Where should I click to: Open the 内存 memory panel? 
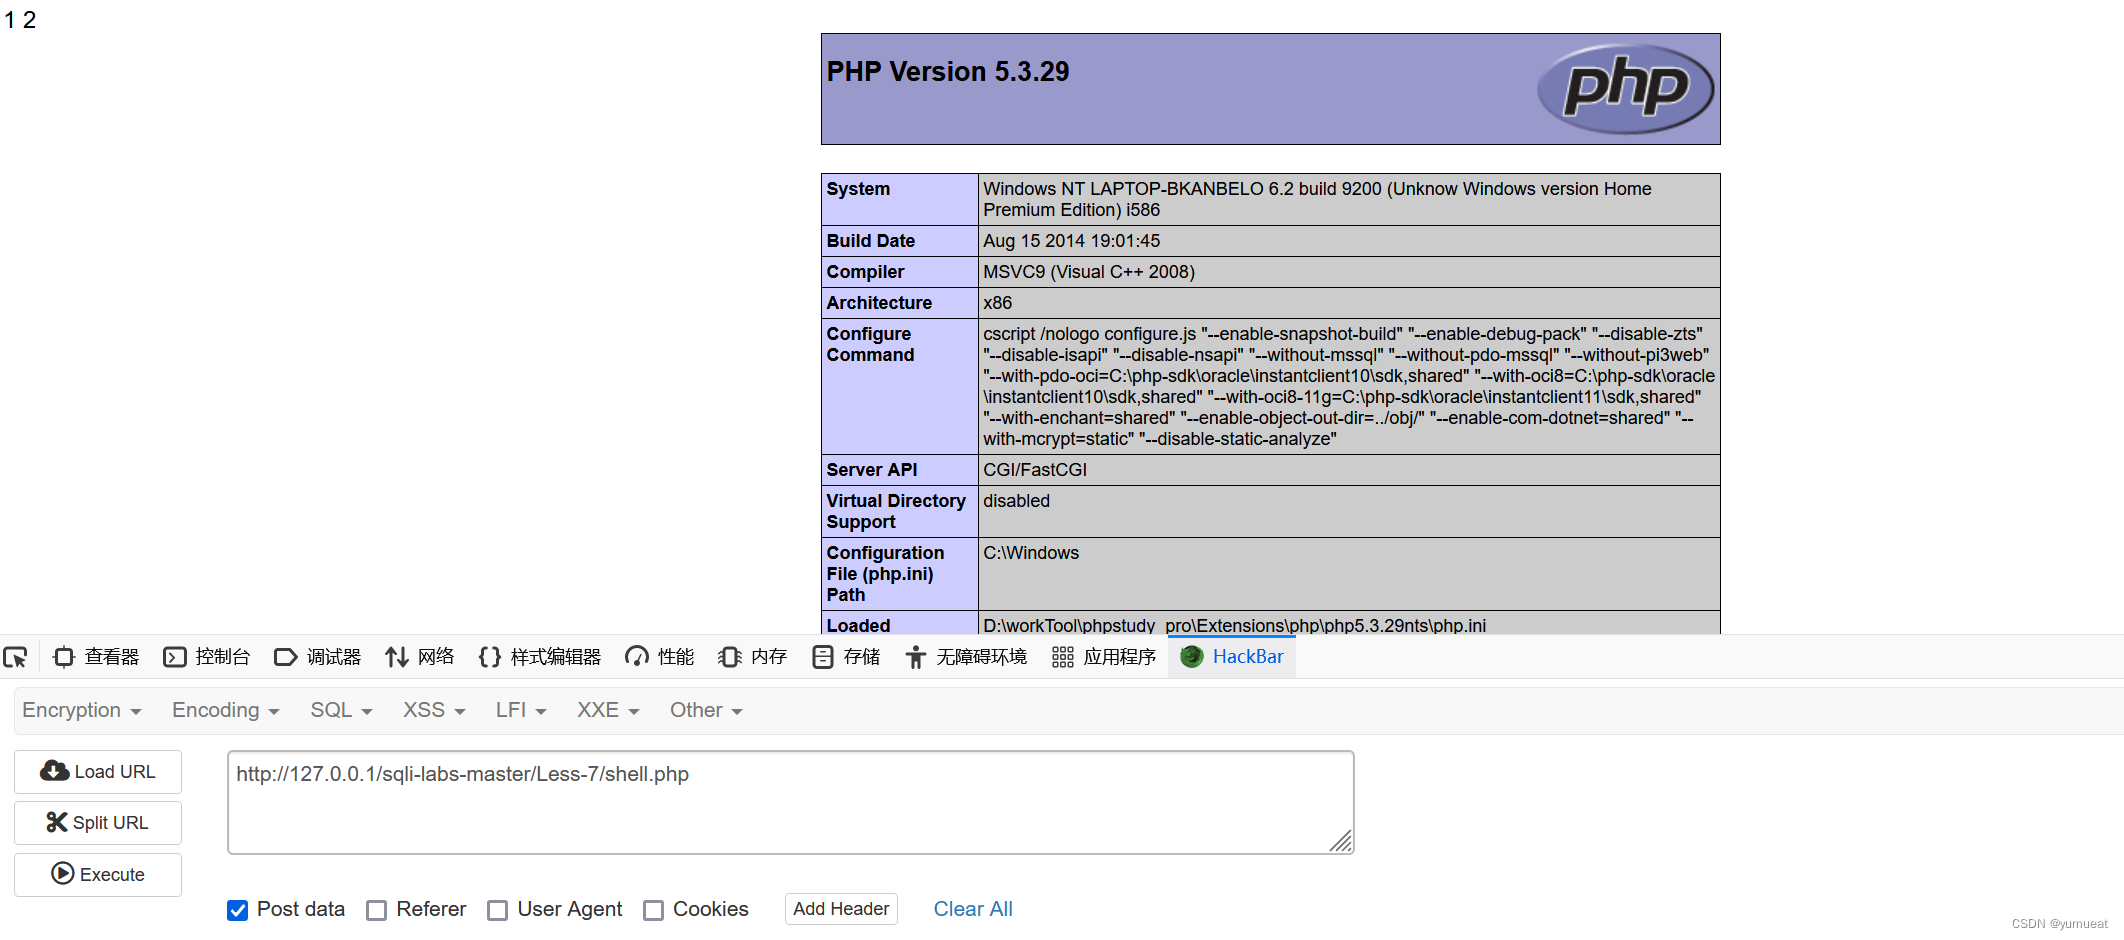point(751,657)
